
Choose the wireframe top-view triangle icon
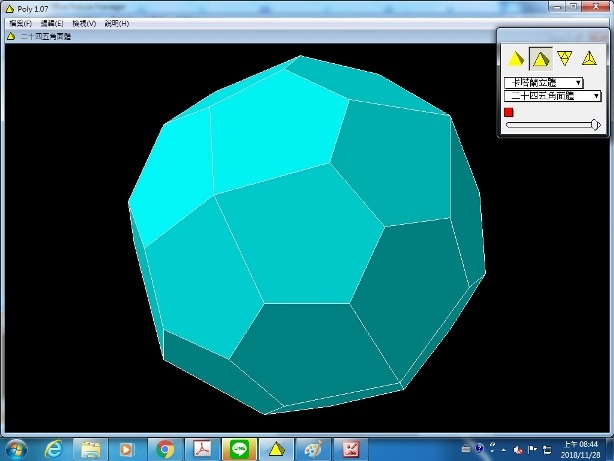click(x=589, y=59)
